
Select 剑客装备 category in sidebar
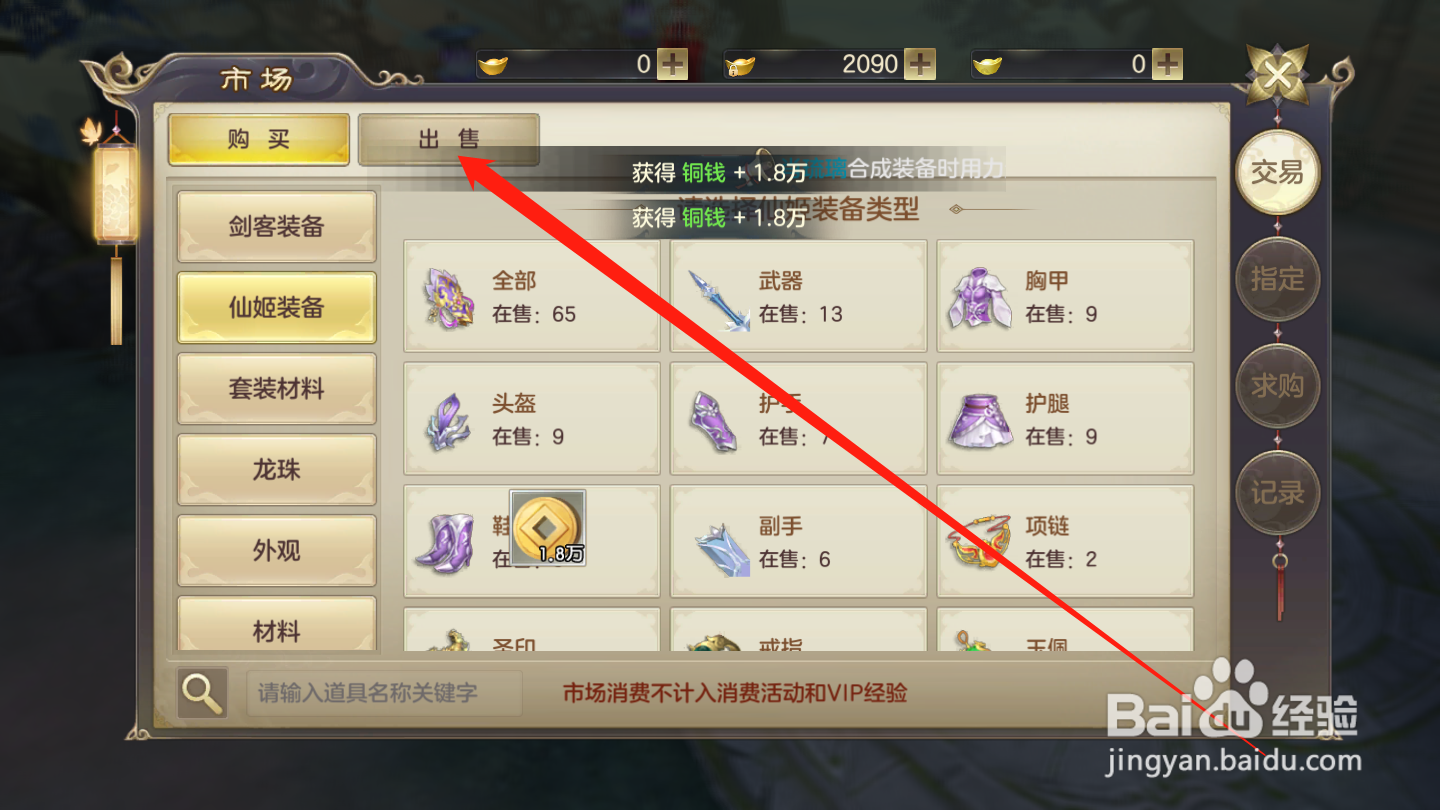277,226
